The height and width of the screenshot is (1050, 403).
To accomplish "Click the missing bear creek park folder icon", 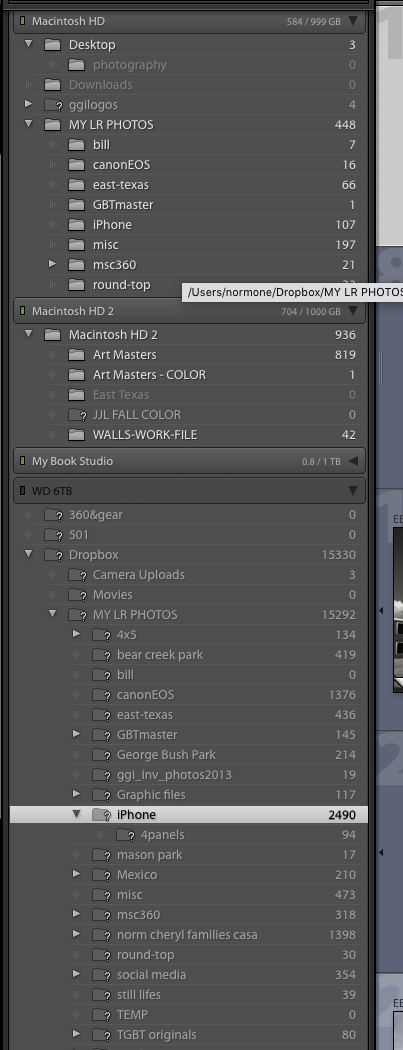I will tap(100, 655).
